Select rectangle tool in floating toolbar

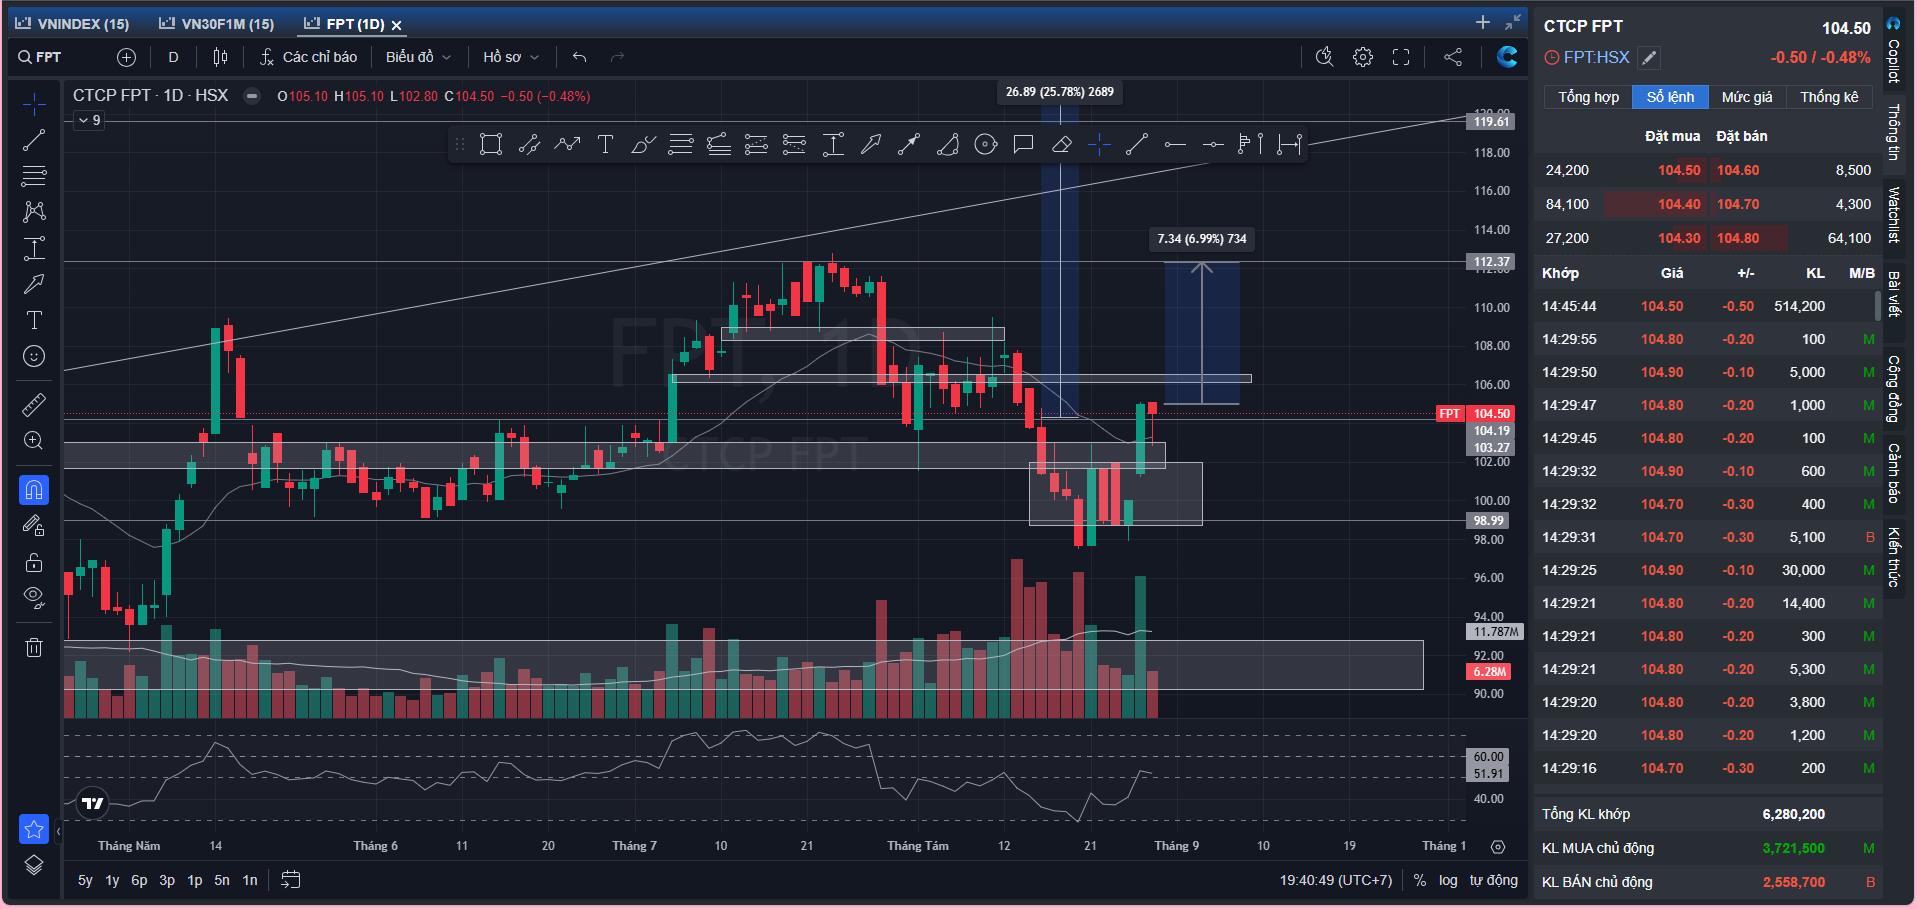490,145
